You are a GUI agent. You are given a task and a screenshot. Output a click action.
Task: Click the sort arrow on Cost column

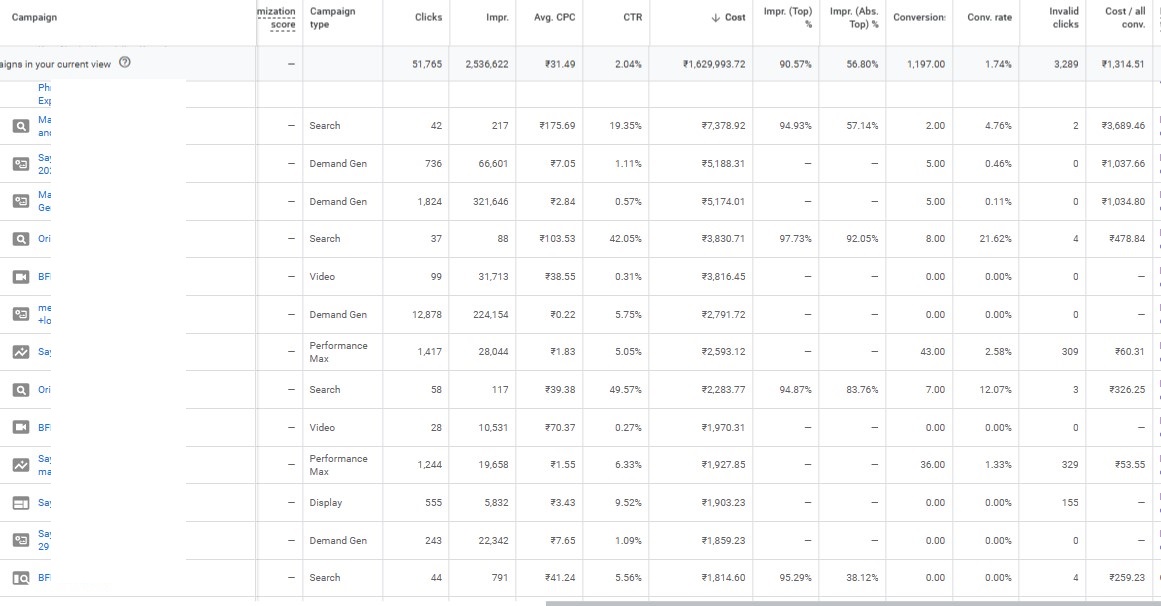(715, 18)
